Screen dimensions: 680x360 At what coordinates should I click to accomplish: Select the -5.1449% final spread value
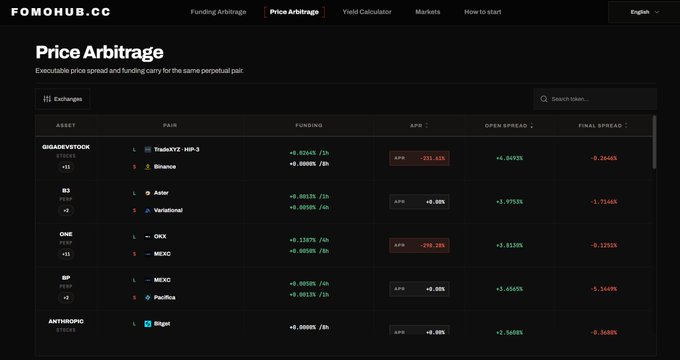point(603,289)
